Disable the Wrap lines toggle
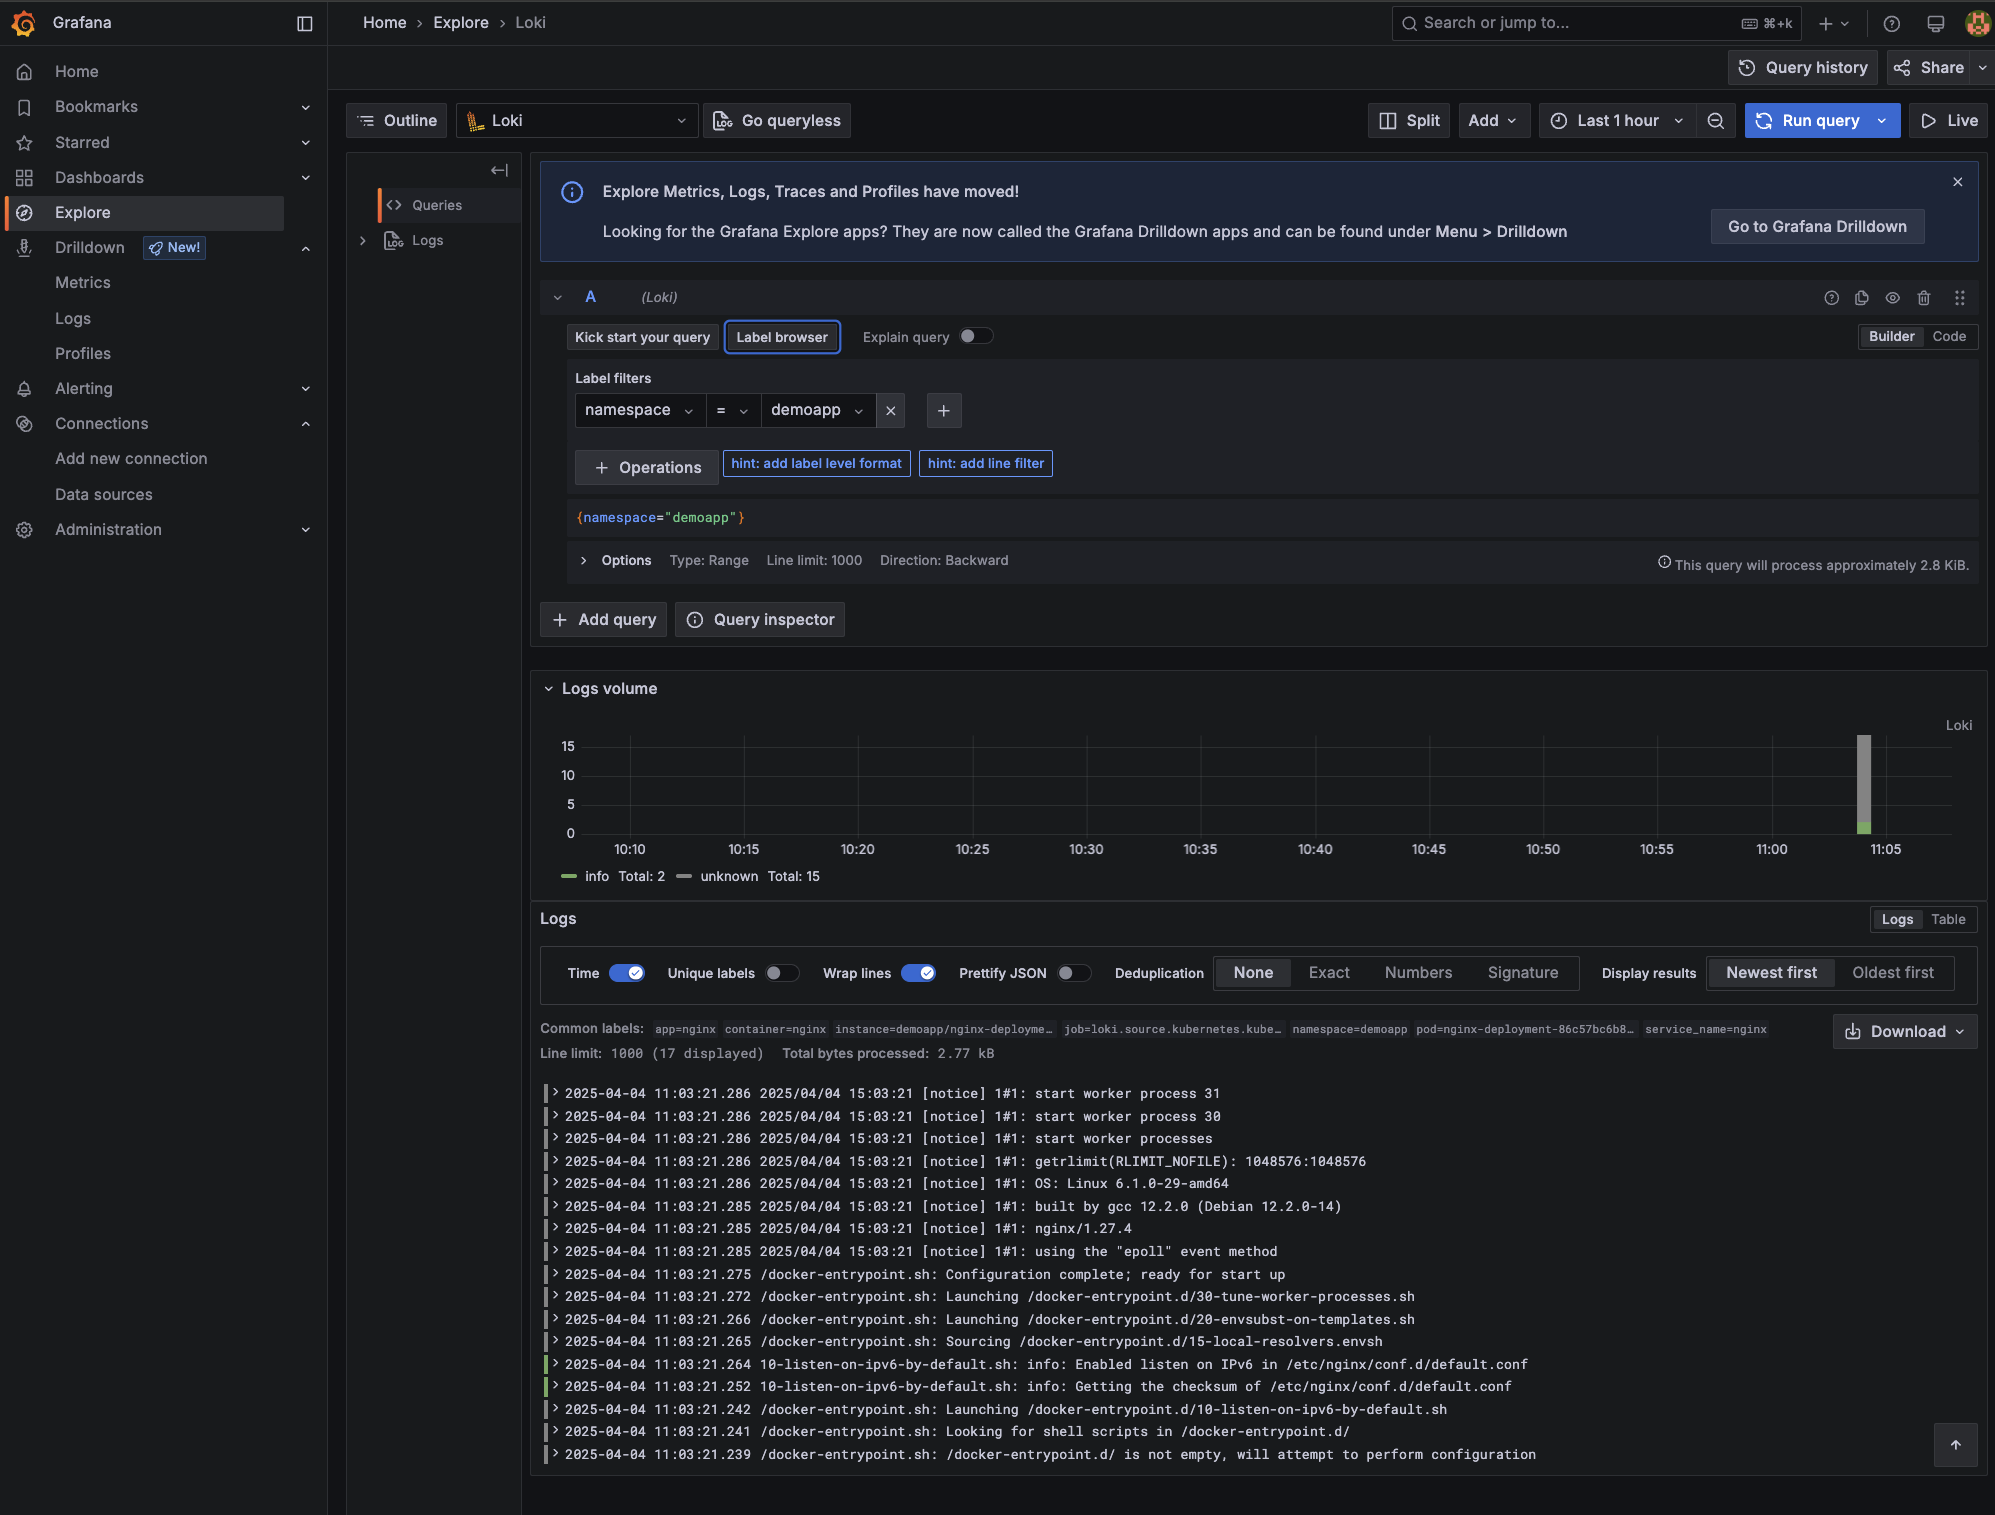1995x1515 pixels. pos(917,973)
